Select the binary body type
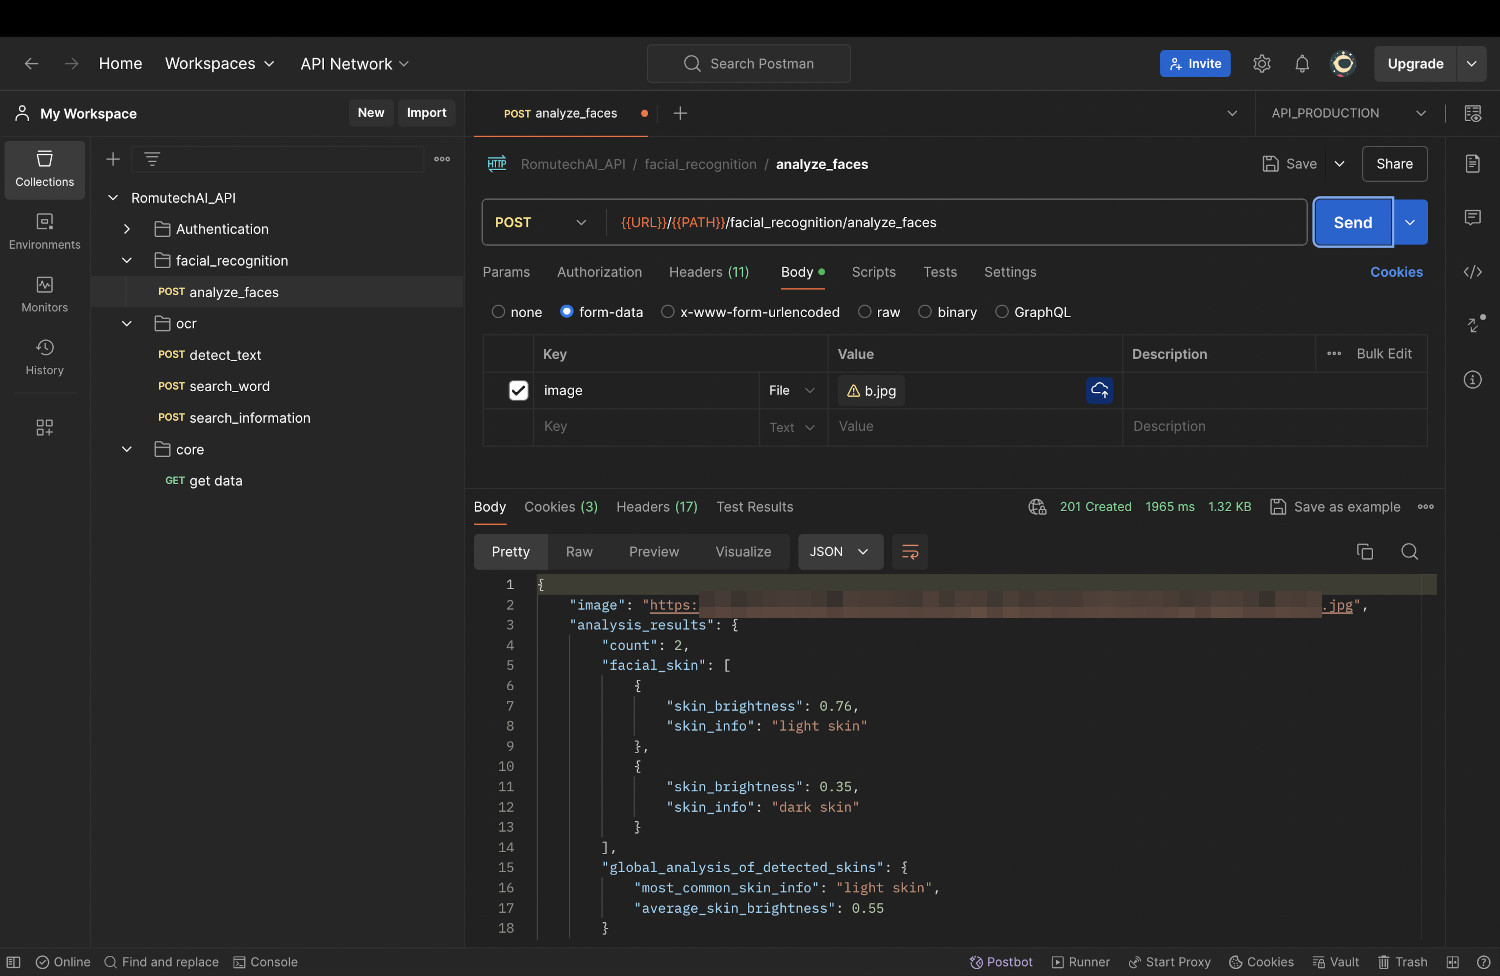The width and height of the screenshot is (1500, 976). coord(925,312)
